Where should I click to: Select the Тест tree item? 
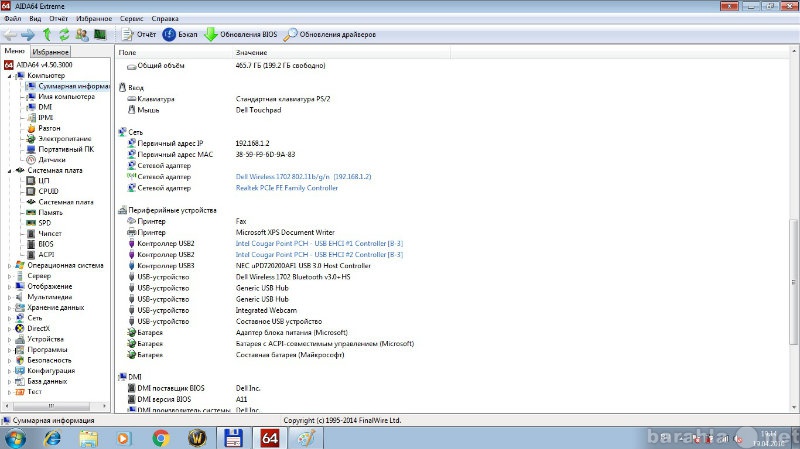pos(28,392)
